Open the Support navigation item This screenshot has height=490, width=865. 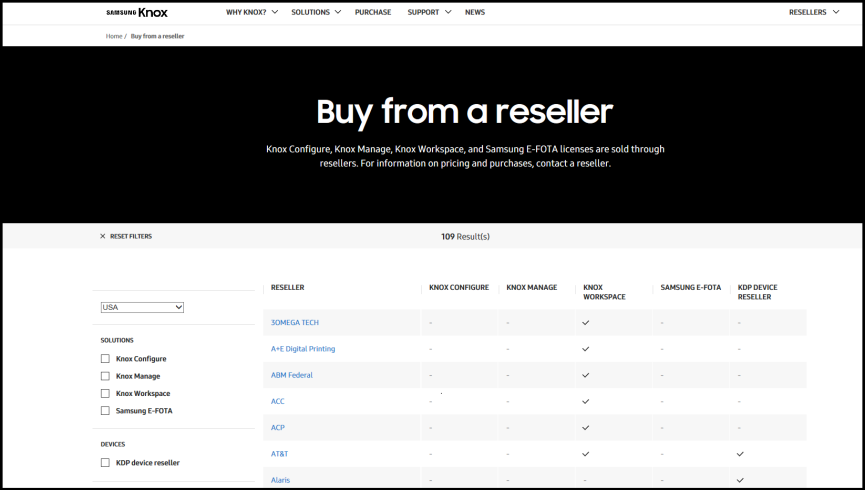pyautogui.click(x=423, y=12)
